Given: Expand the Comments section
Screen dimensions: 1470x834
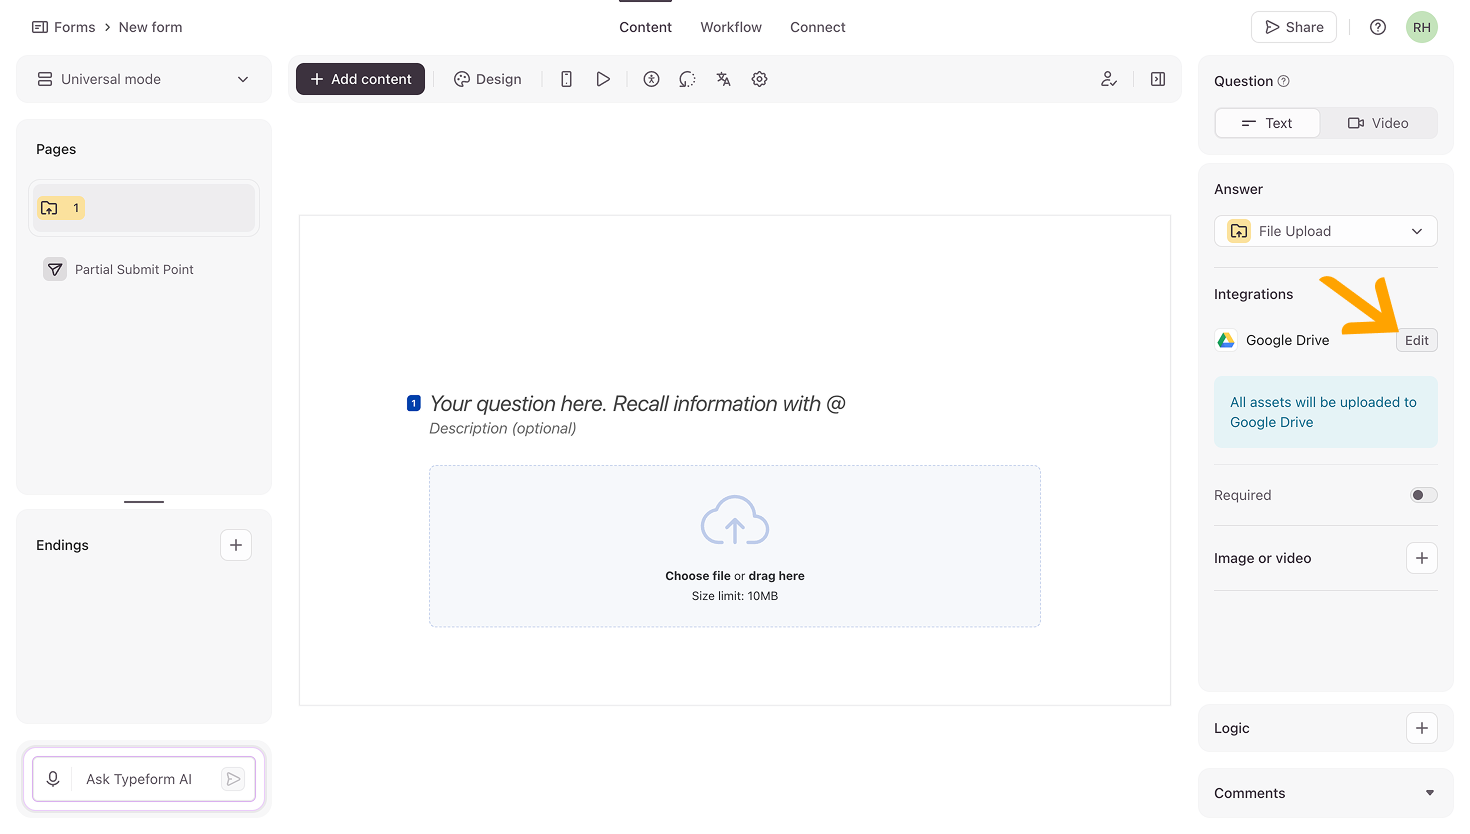Looking at the screenshot, I should (x=1326, y=793).
